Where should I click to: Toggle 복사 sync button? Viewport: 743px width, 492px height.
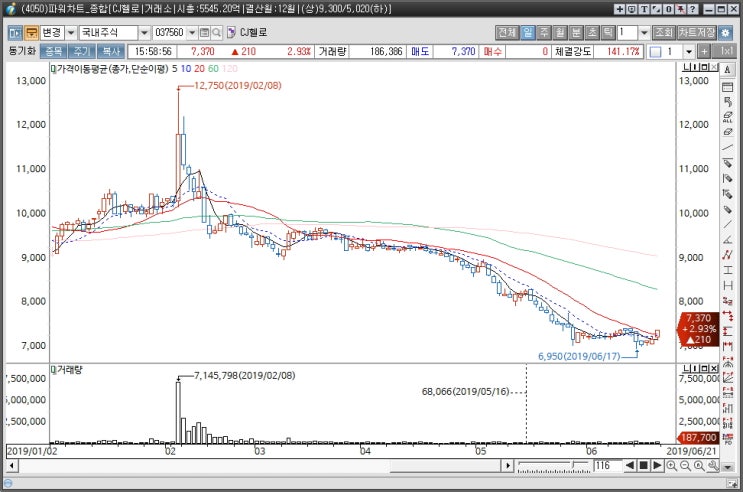(111, 51)
